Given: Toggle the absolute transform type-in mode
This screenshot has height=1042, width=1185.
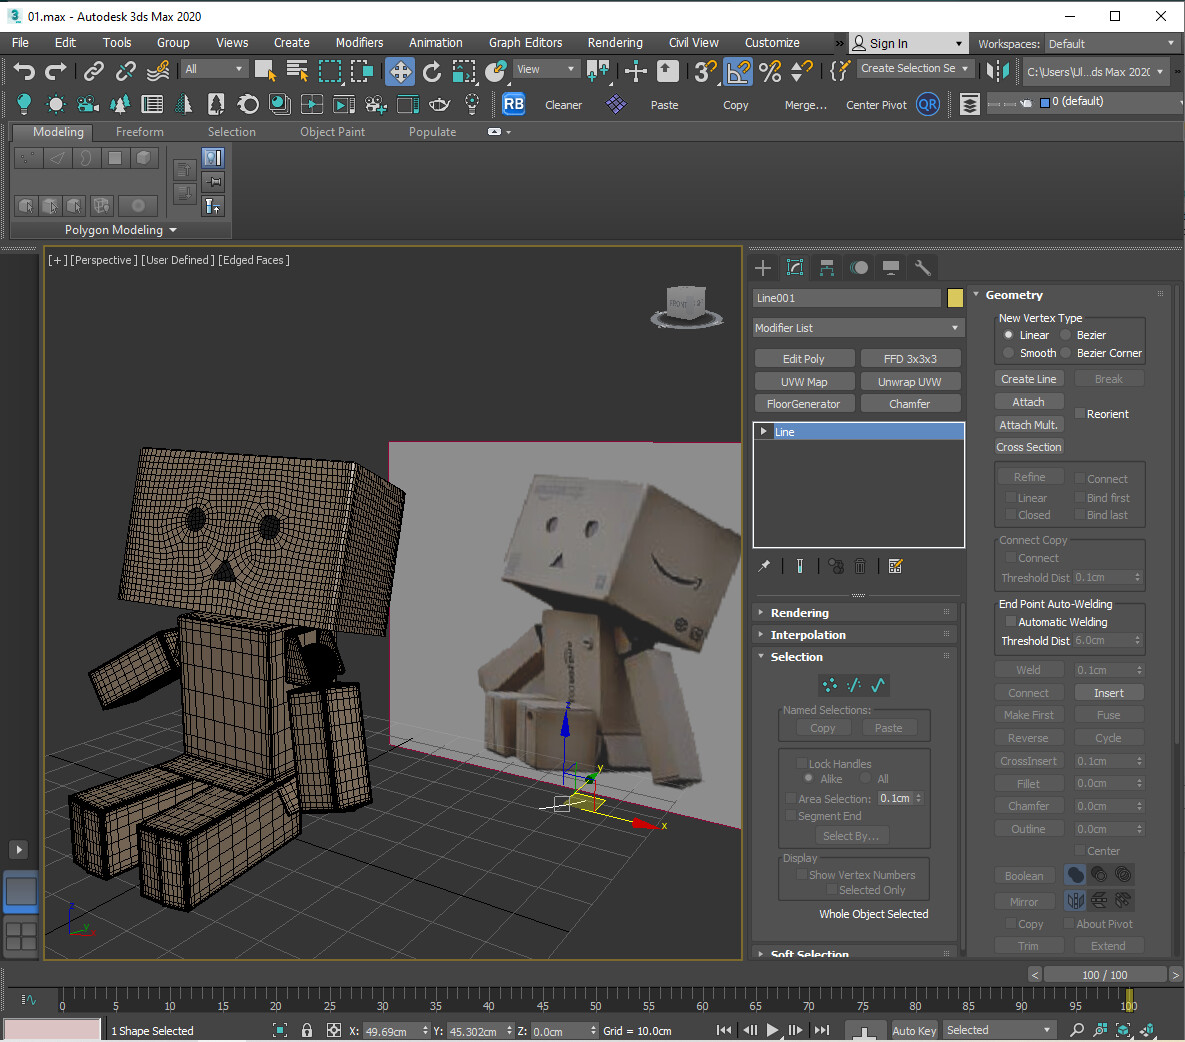Looking at the screenshot, I should (333, 1031).
